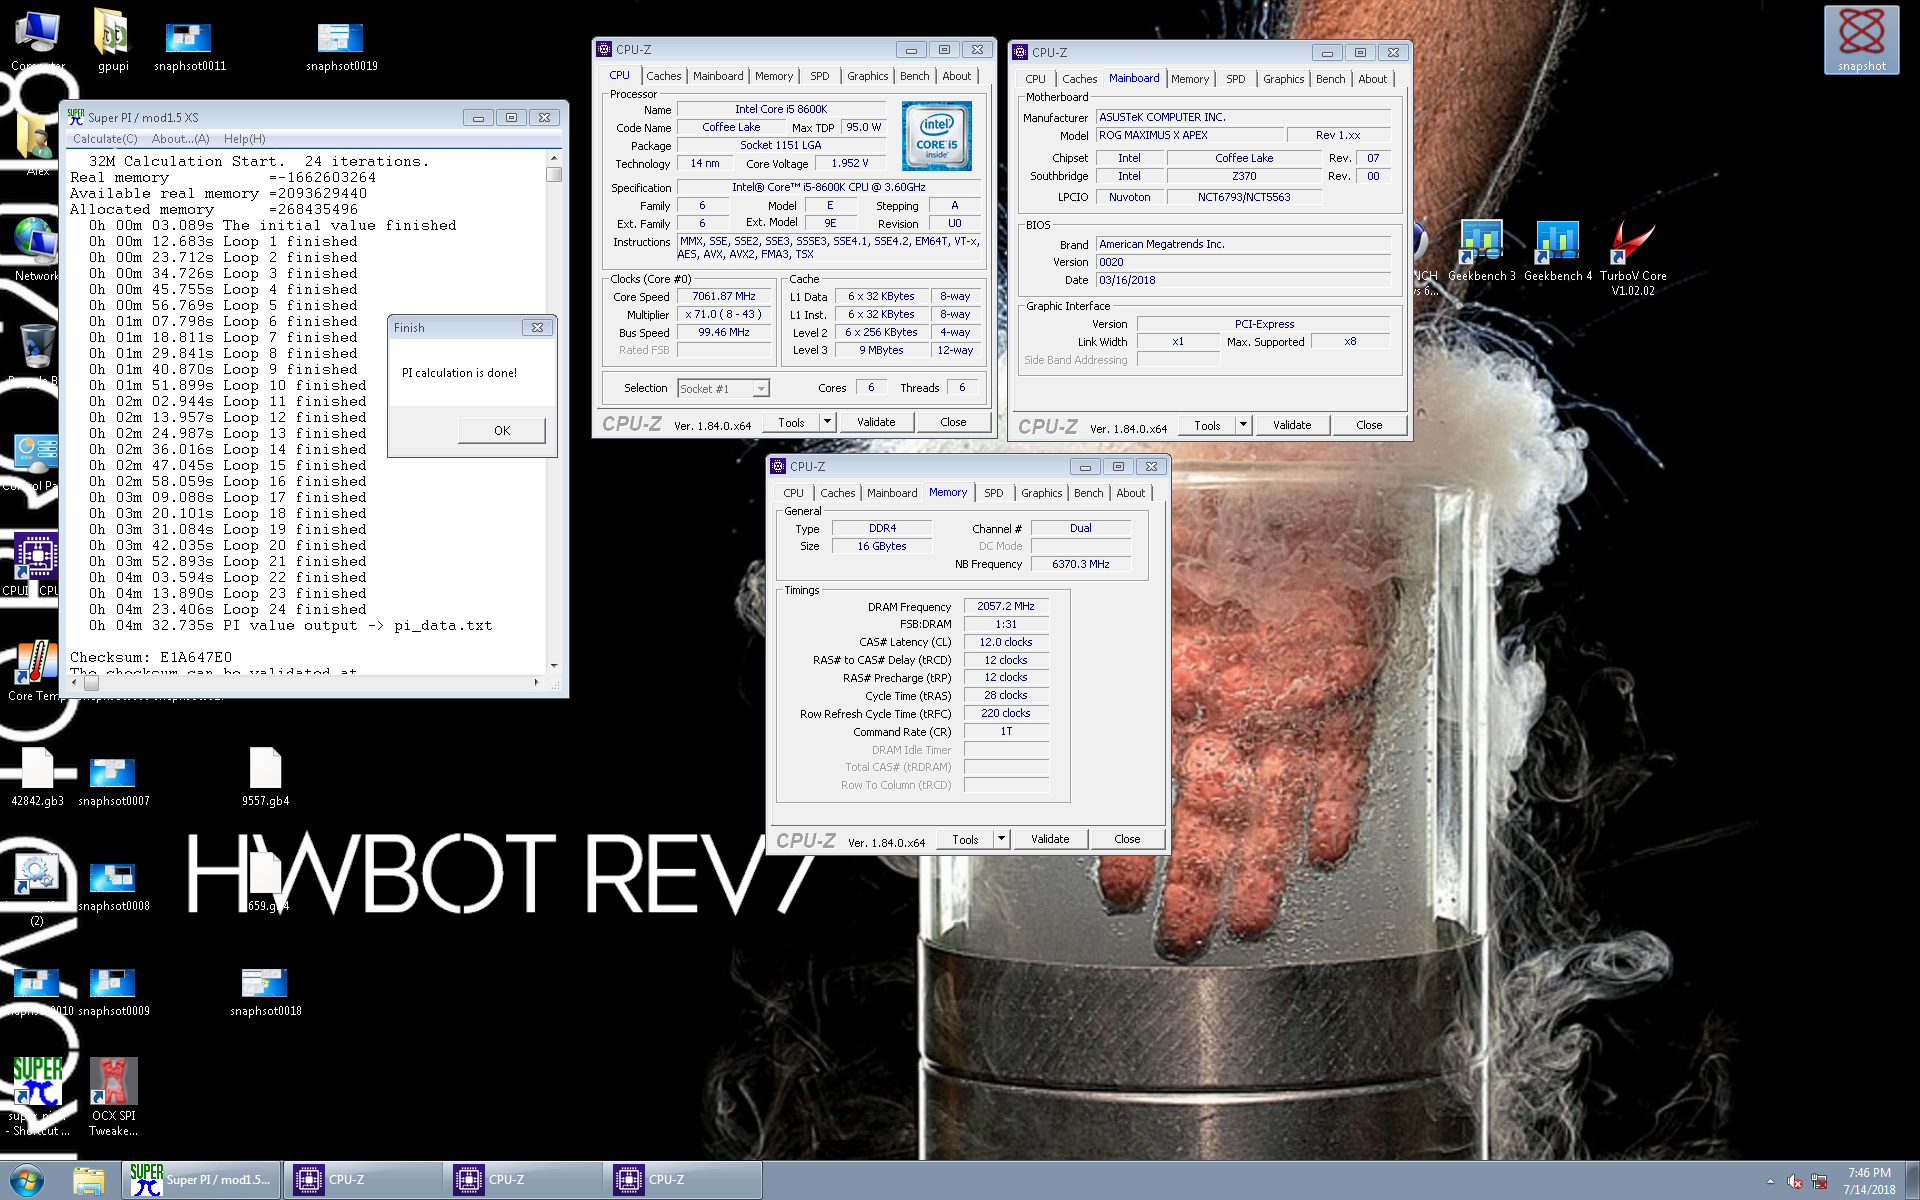Click the multiplier value x 71.0 ( 8 - 43 )
The image size is (1920, 1200).
[724, 314]
